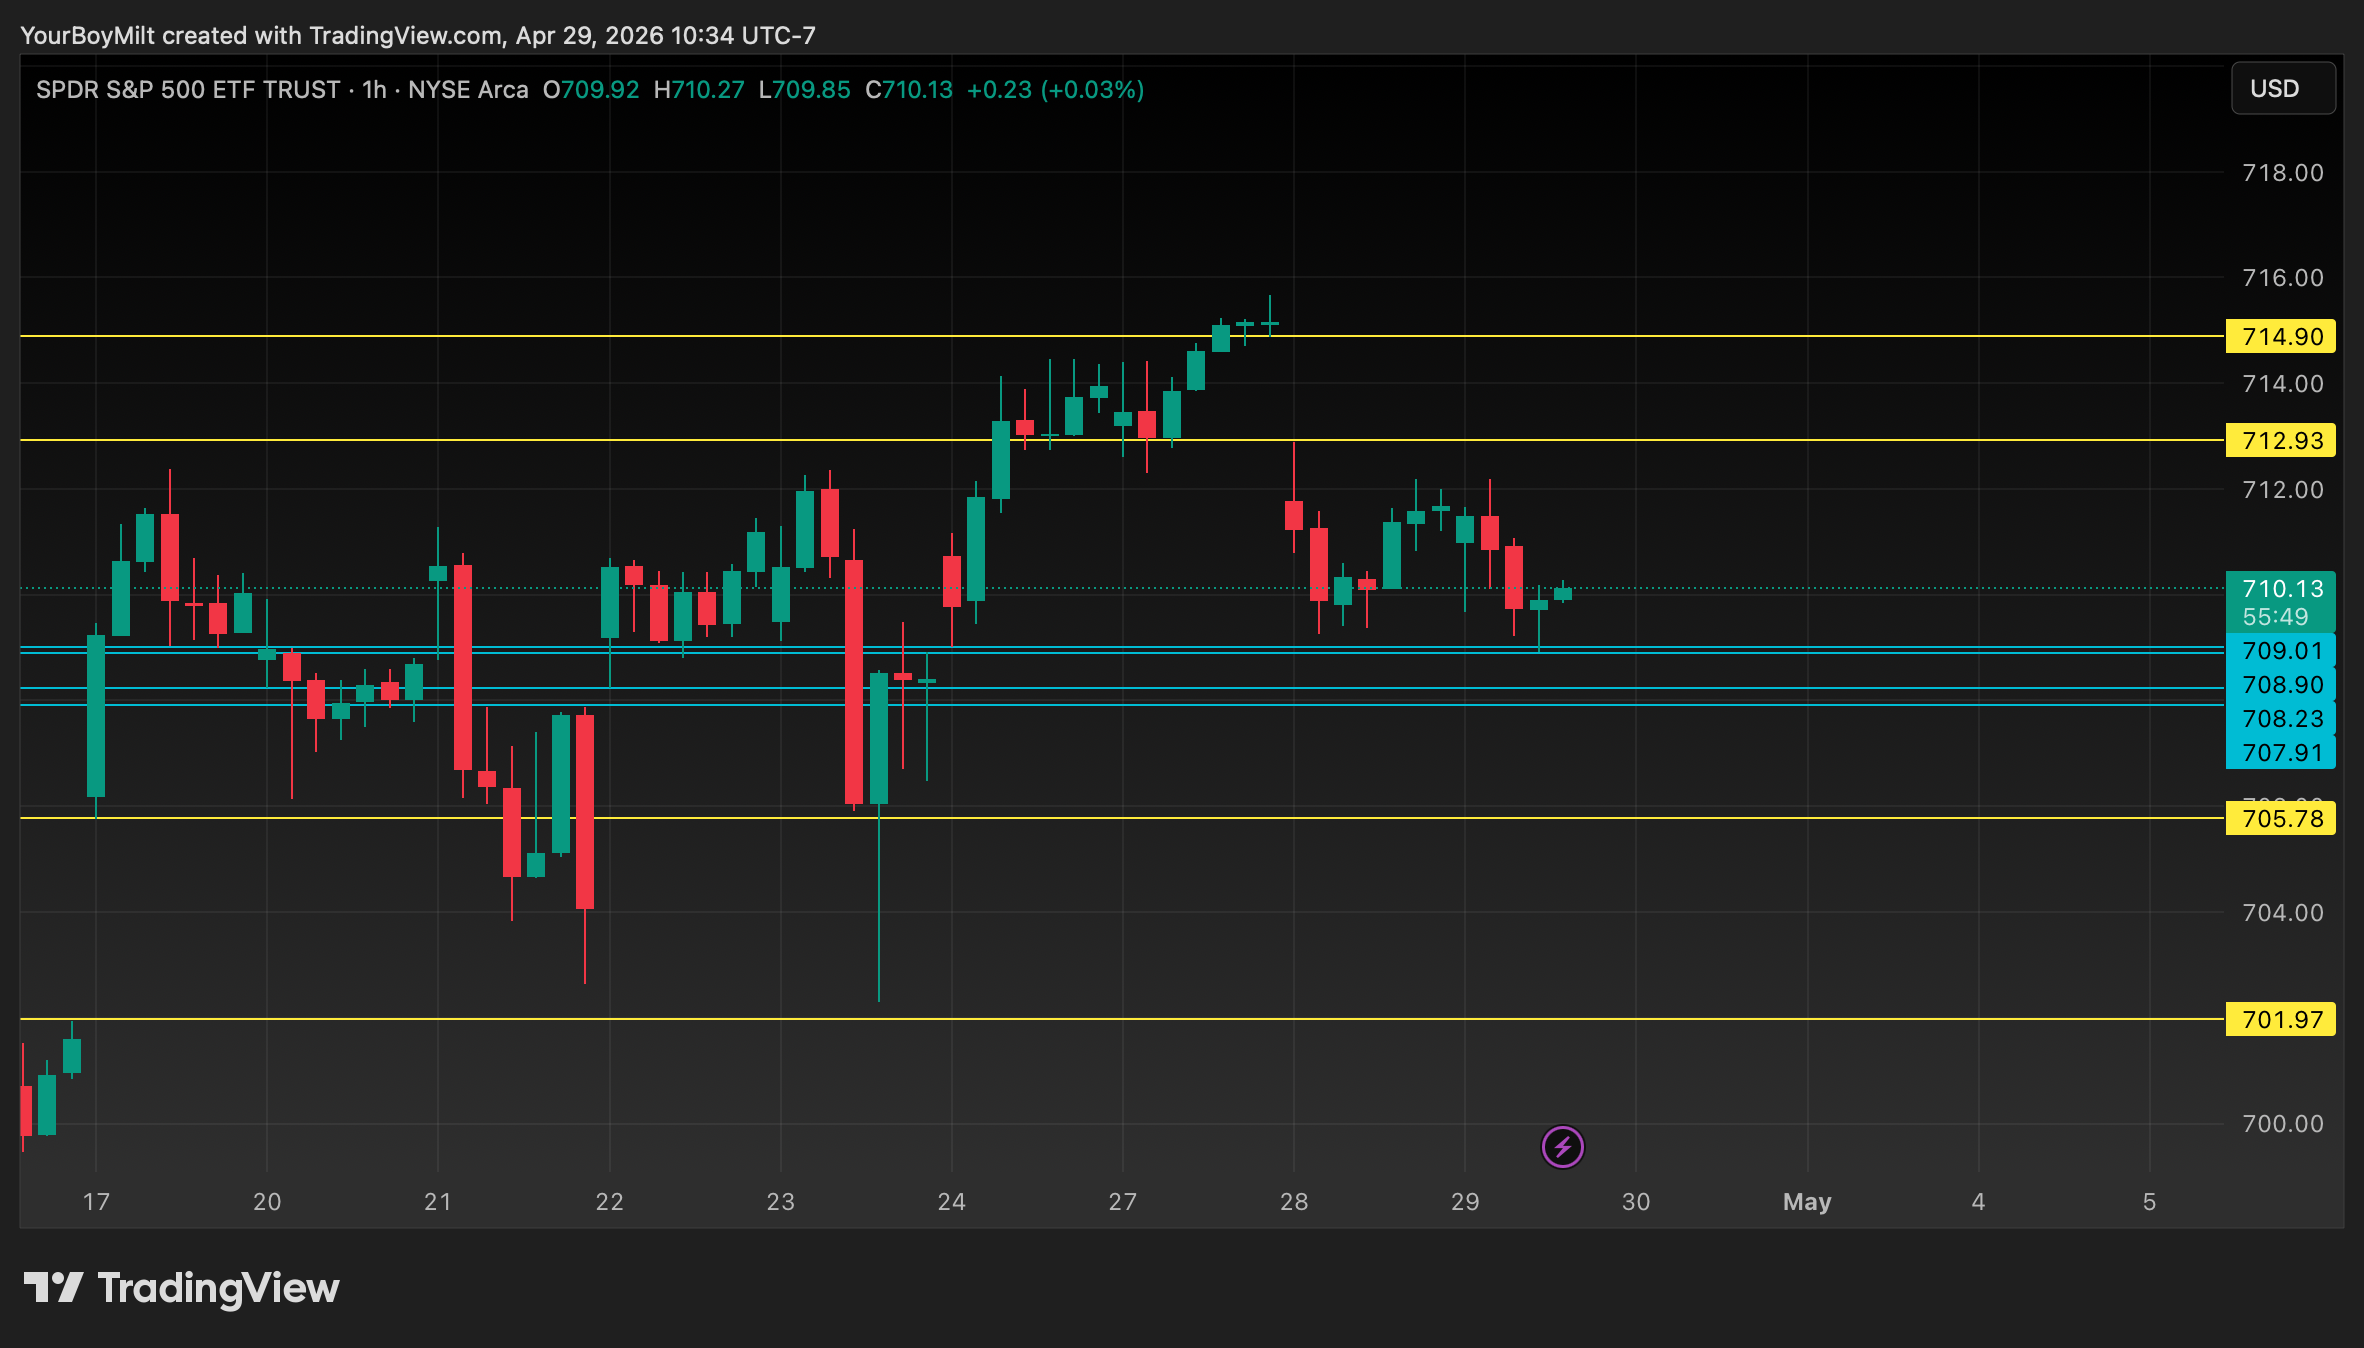Viewport: 2364px width, 1348px height.
Task: Click the purple lightning bolt event icon
Action: pos(1562,1147)
